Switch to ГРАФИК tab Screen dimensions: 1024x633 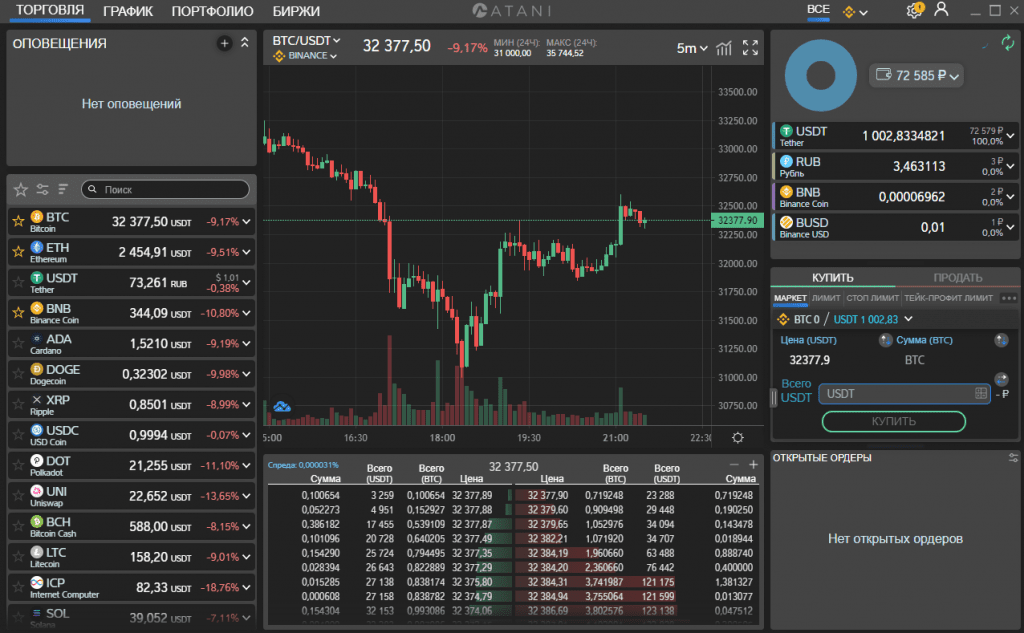tap(128, 11)
